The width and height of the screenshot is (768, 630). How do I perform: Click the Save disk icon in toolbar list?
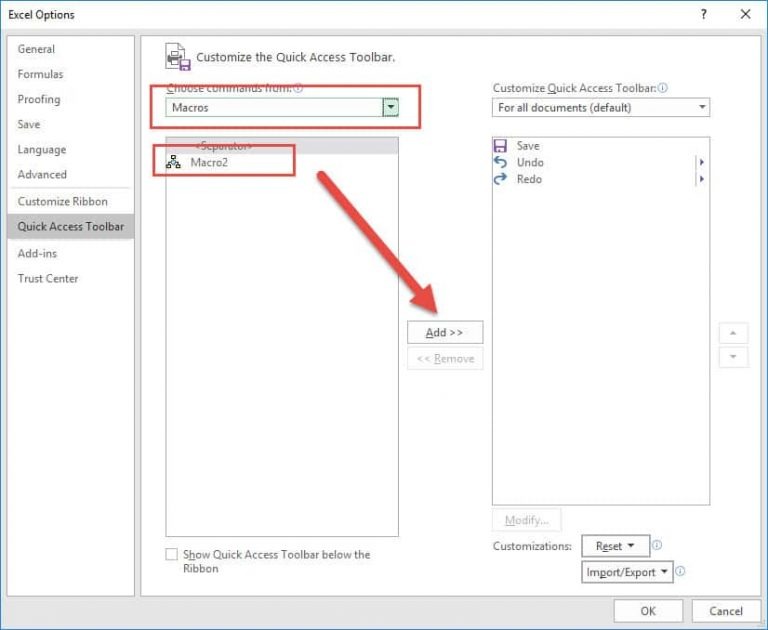[501, 146]
